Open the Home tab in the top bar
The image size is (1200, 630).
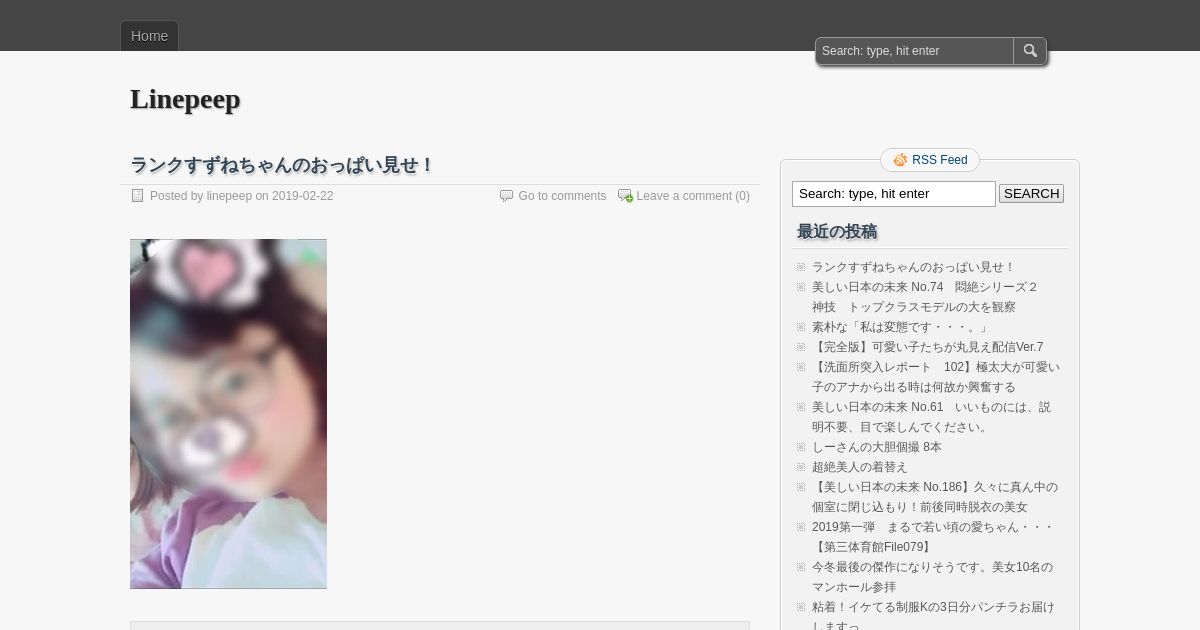coord(149,36)
